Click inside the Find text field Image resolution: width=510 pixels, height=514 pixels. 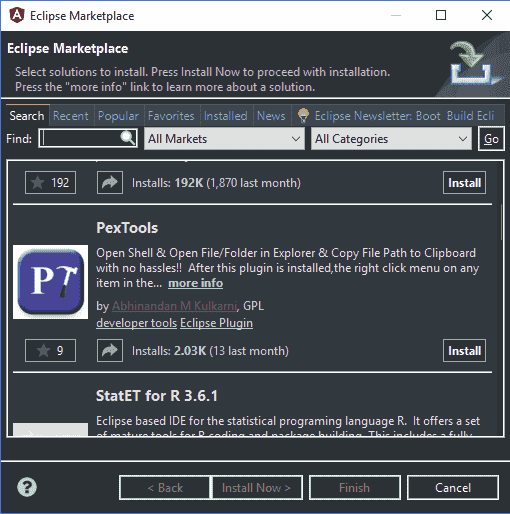[81, 138]
